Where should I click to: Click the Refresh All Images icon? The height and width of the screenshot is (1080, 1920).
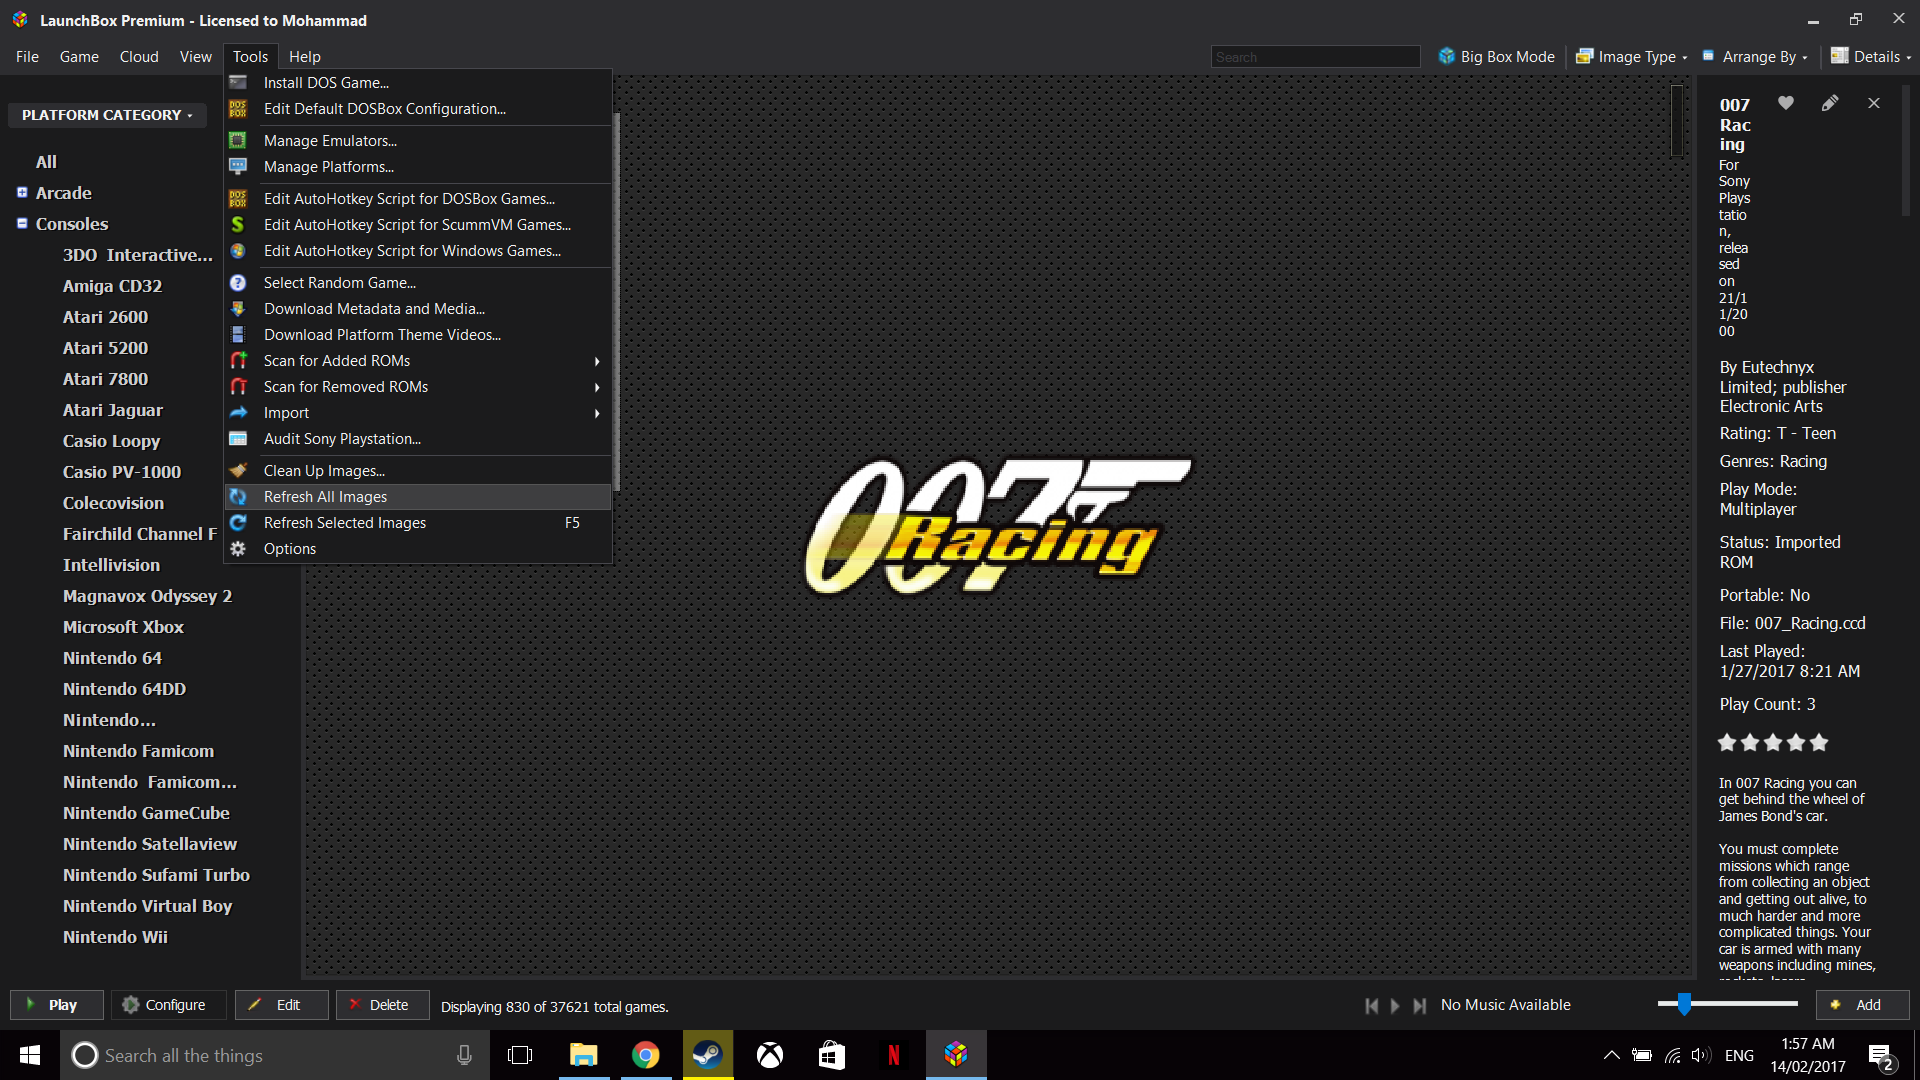pos(238,497)
